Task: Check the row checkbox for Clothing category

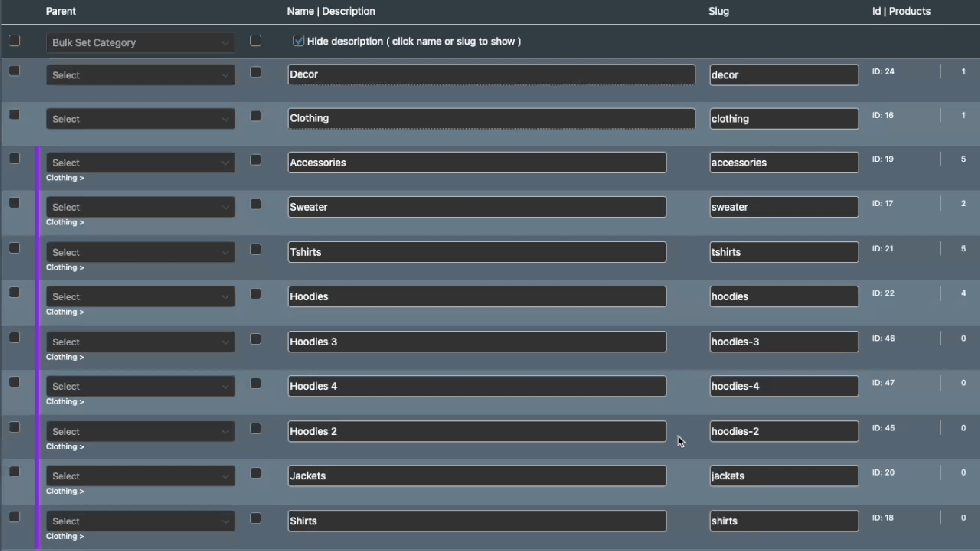Action: click(14, 115)
